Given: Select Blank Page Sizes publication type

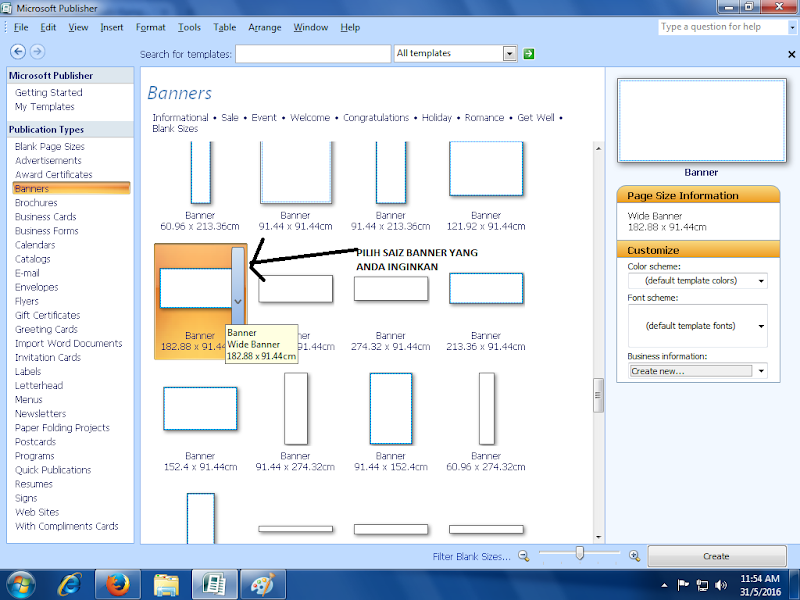Looking at the screenshot, I should pyautogui.click(x=49, y=146).
